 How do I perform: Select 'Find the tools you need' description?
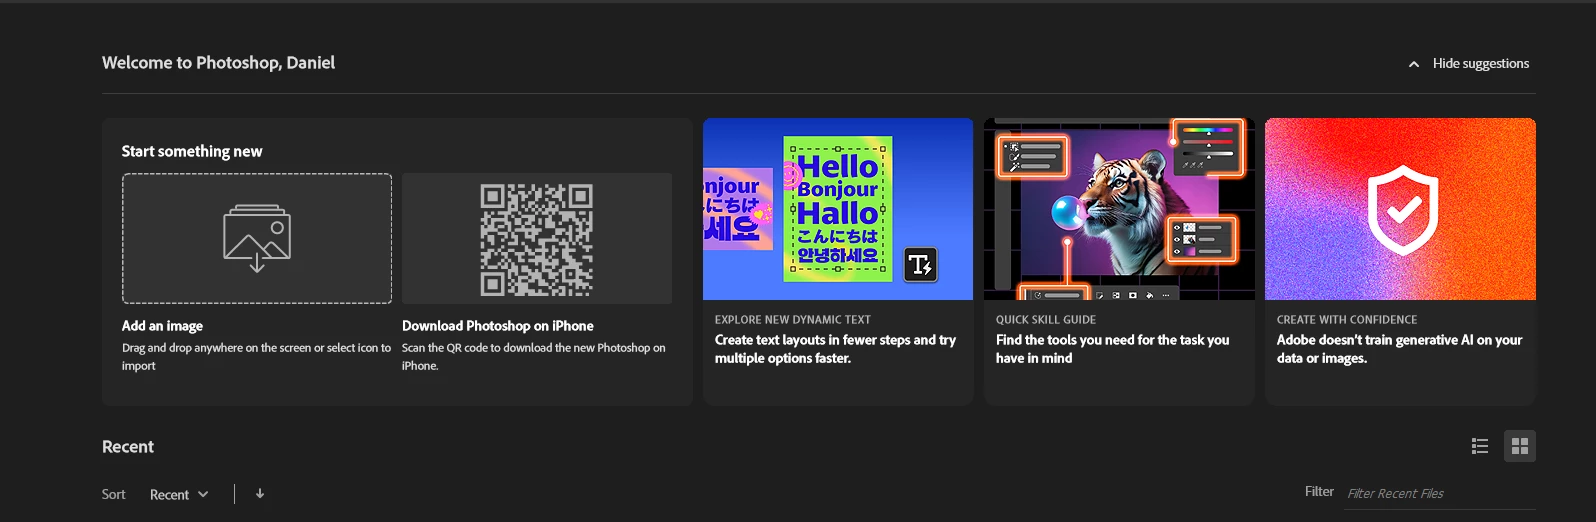click(1112, 349)
